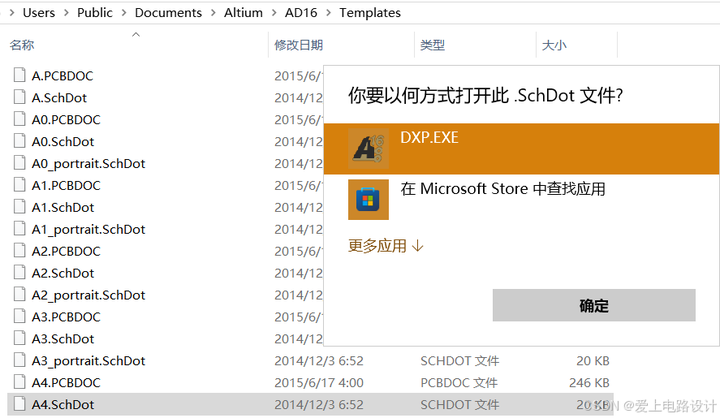
Task: Click file icon next to A1_portrait.SchDot
Action: 19,228
